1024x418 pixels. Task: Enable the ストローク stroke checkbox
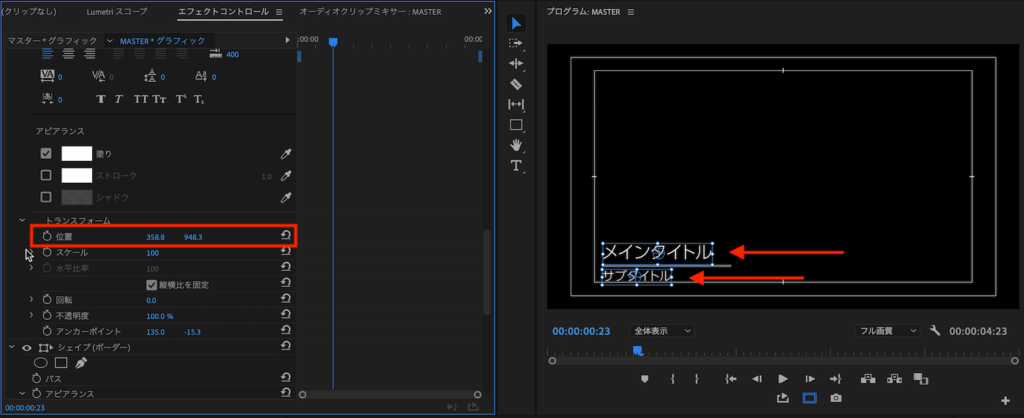pos(46,175)
